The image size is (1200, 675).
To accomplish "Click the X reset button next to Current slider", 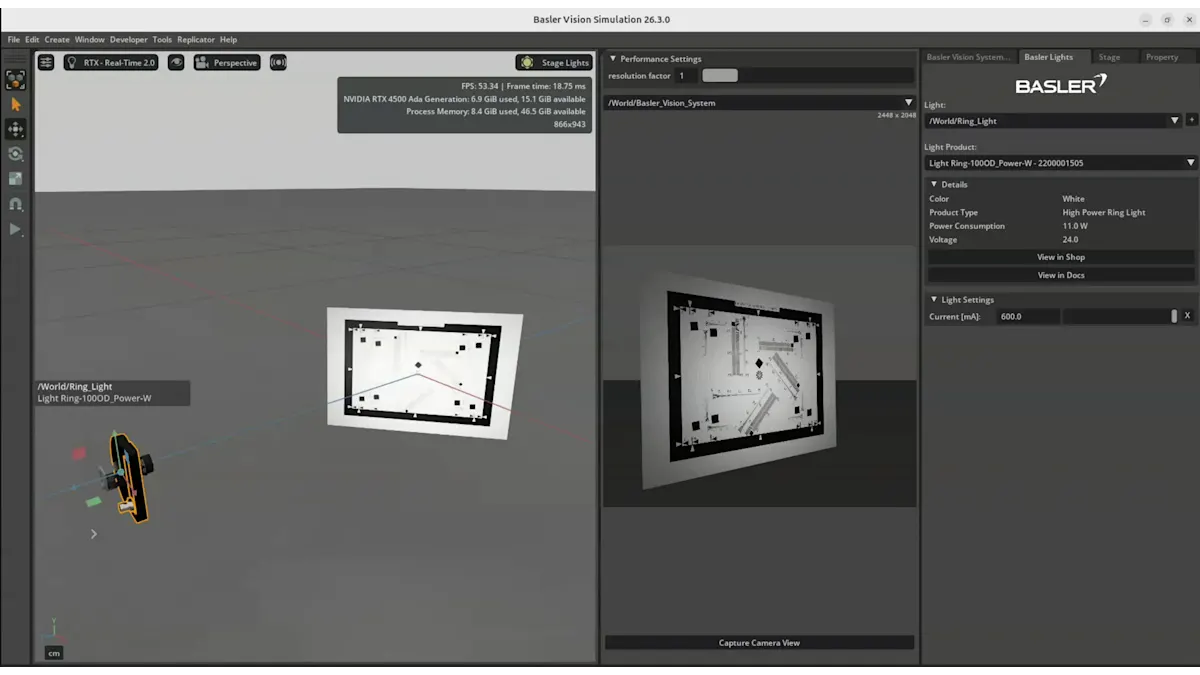I will click(x=1188, y=316).
